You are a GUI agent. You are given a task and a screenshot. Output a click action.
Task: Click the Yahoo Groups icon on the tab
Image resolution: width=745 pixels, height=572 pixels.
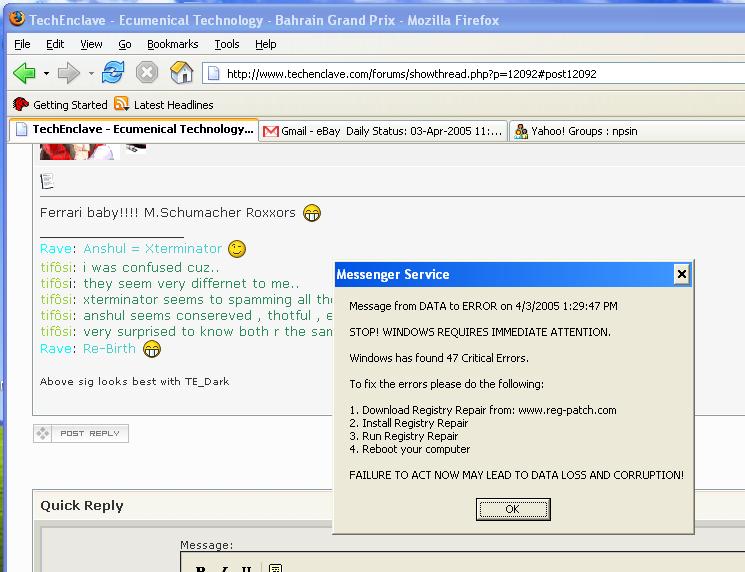(x=521, y=131)
